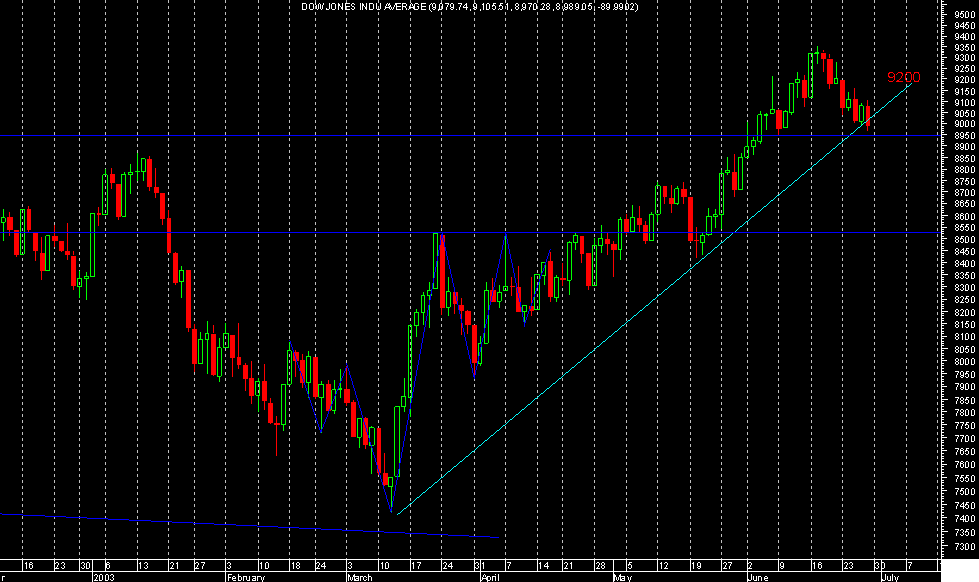Select the 9400 price axis label
The height and width of the screenshot is (582, 979).
pos(965,37)
